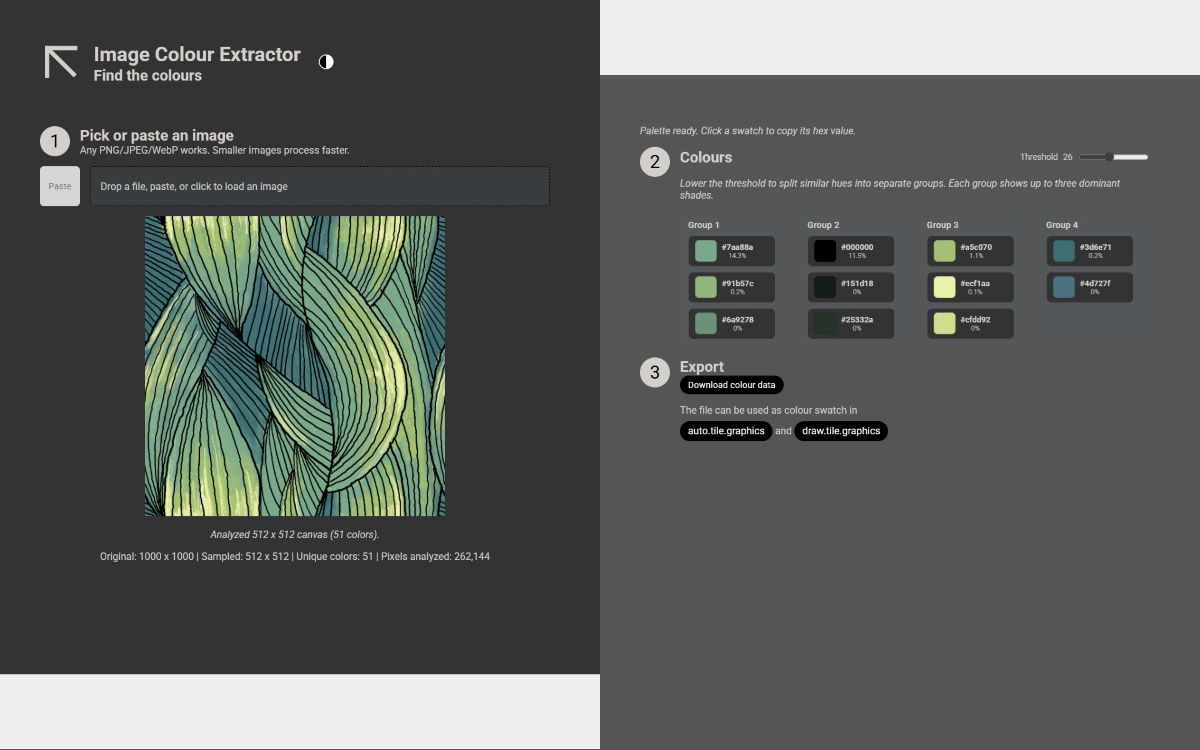
Task: Select the #6a9278 colour swatch
Action: 731,324
